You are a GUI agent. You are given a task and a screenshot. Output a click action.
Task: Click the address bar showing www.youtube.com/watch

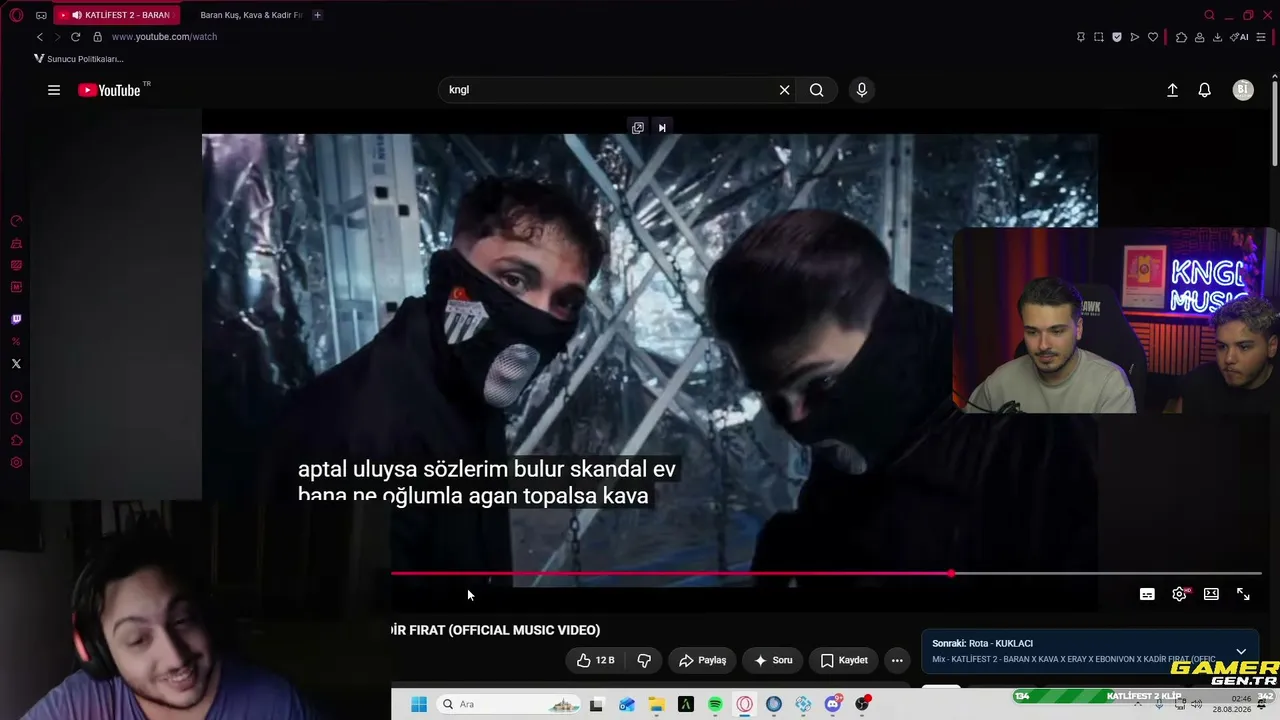(x=164, y=37)
